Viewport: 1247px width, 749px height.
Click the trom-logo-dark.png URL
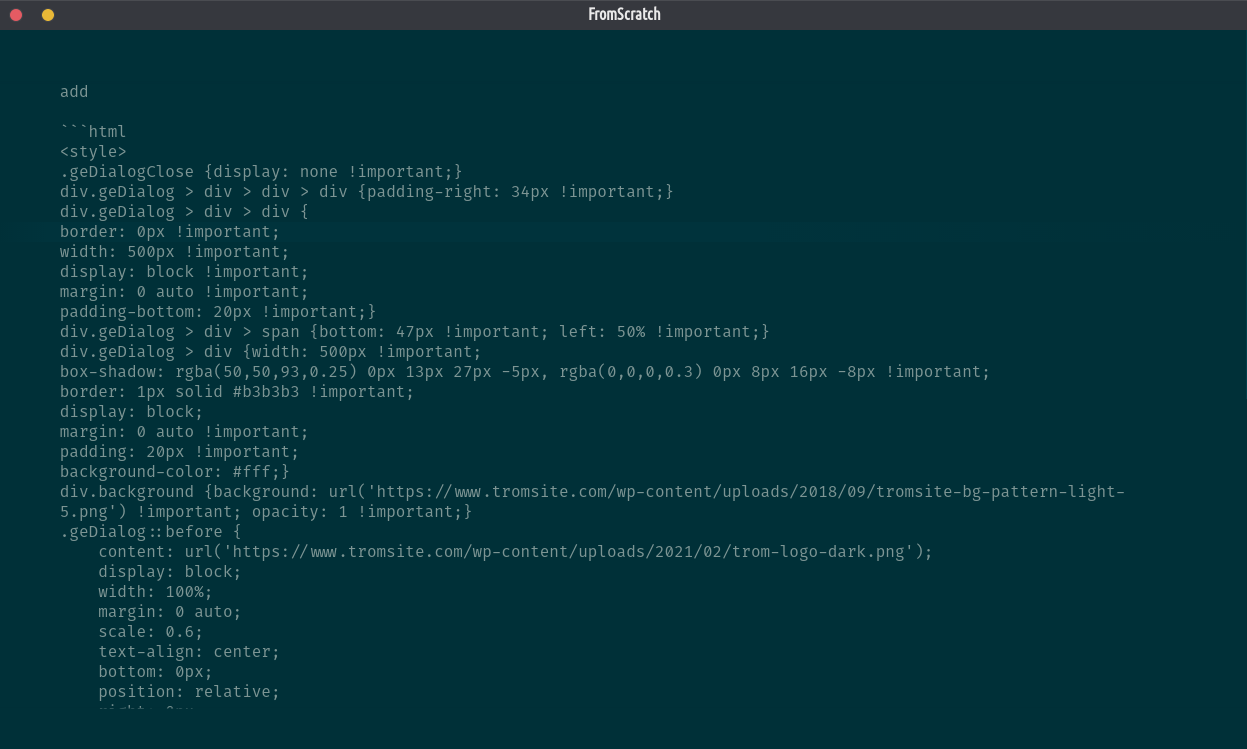click(x=570, y=552)
